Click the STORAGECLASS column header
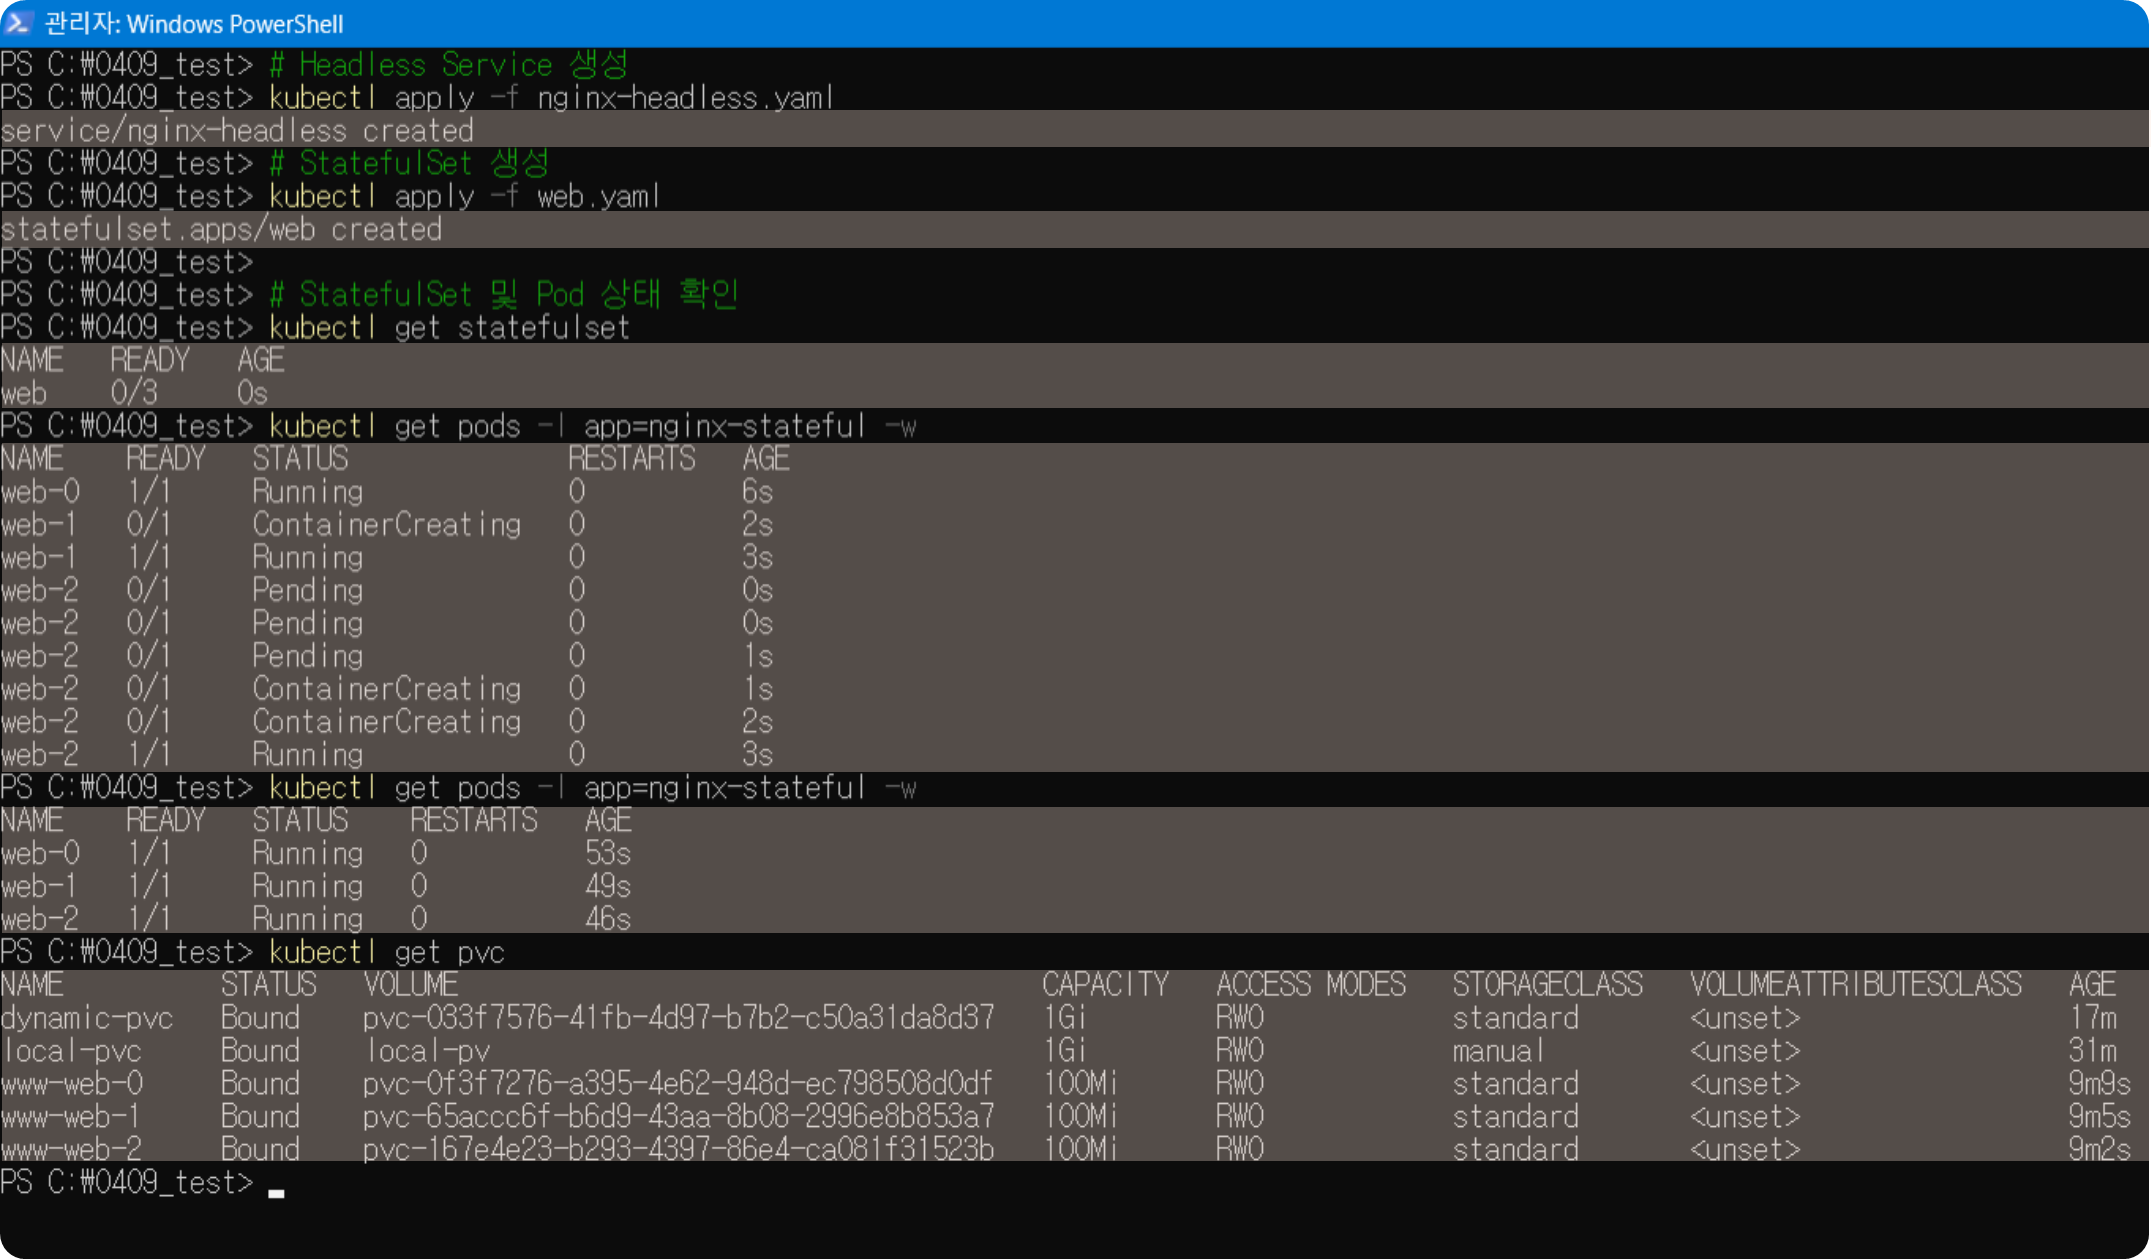This screenshot has height=1259, width=2151. coord(1547,985)
